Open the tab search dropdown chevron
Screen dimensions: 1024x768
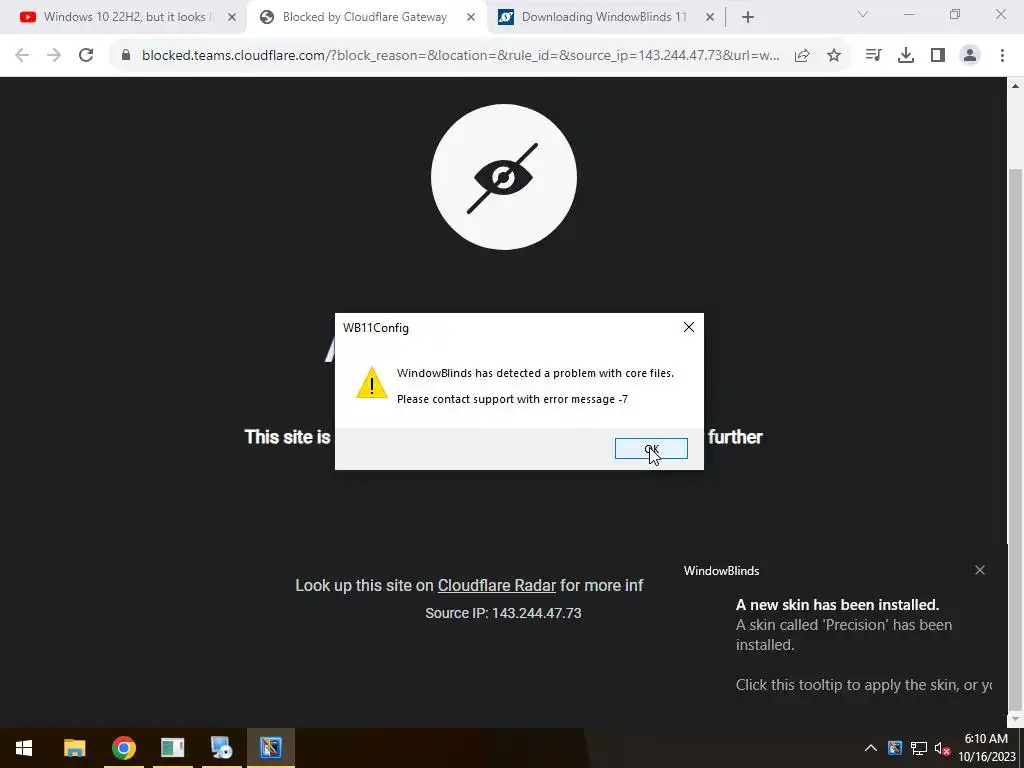pos(863,14)
